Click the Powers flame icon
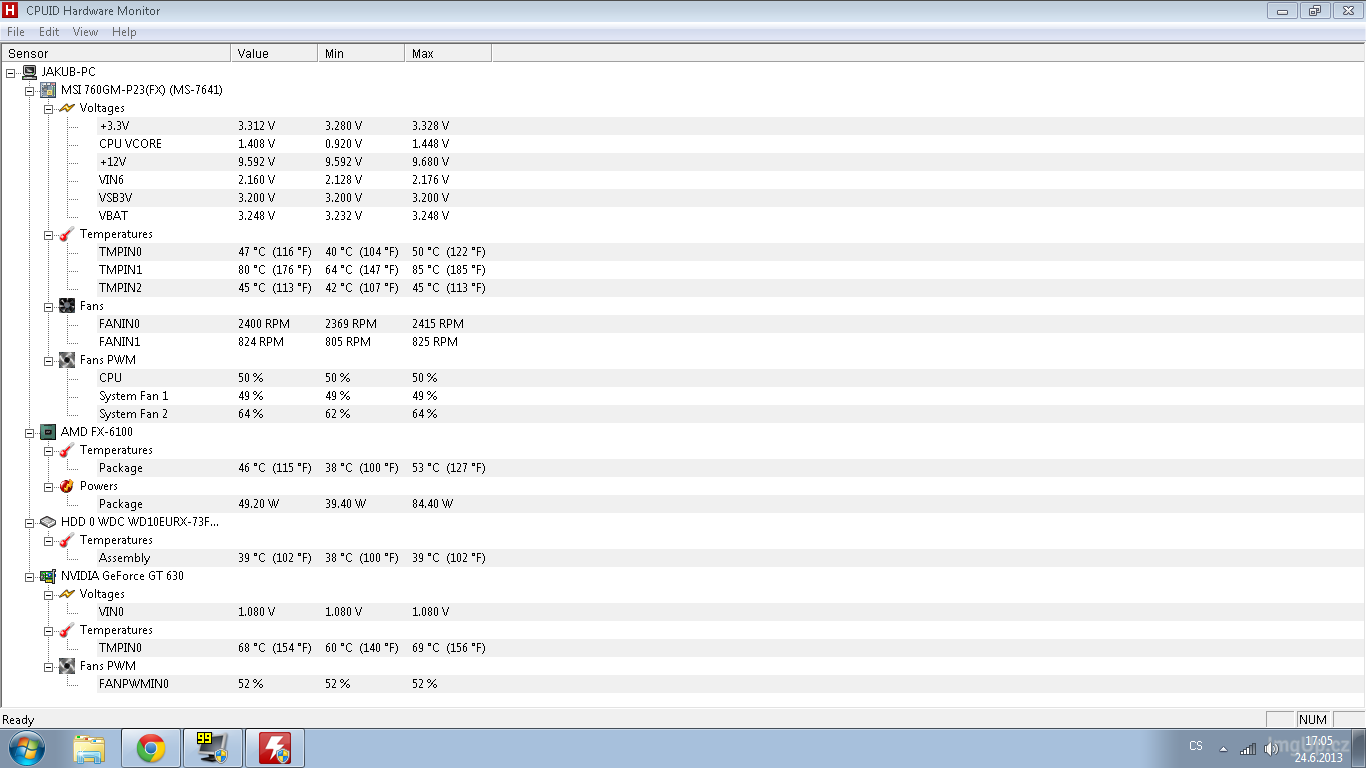1366x768 pixels. 67,486
